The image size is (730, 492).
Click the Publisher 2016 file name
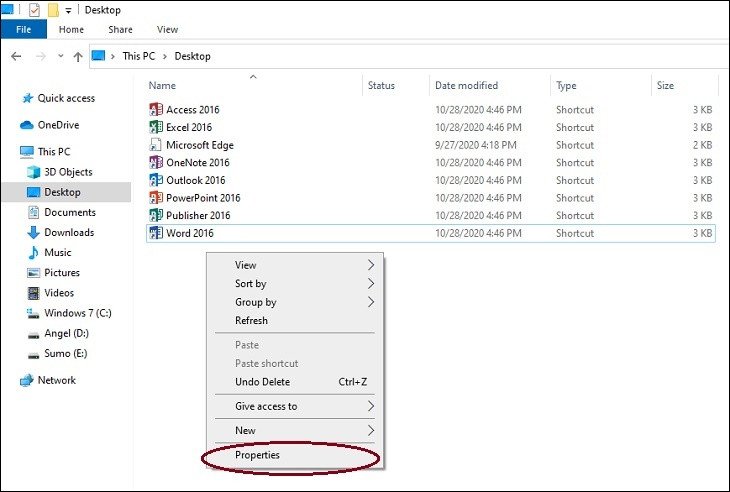[x=198, y=216]
